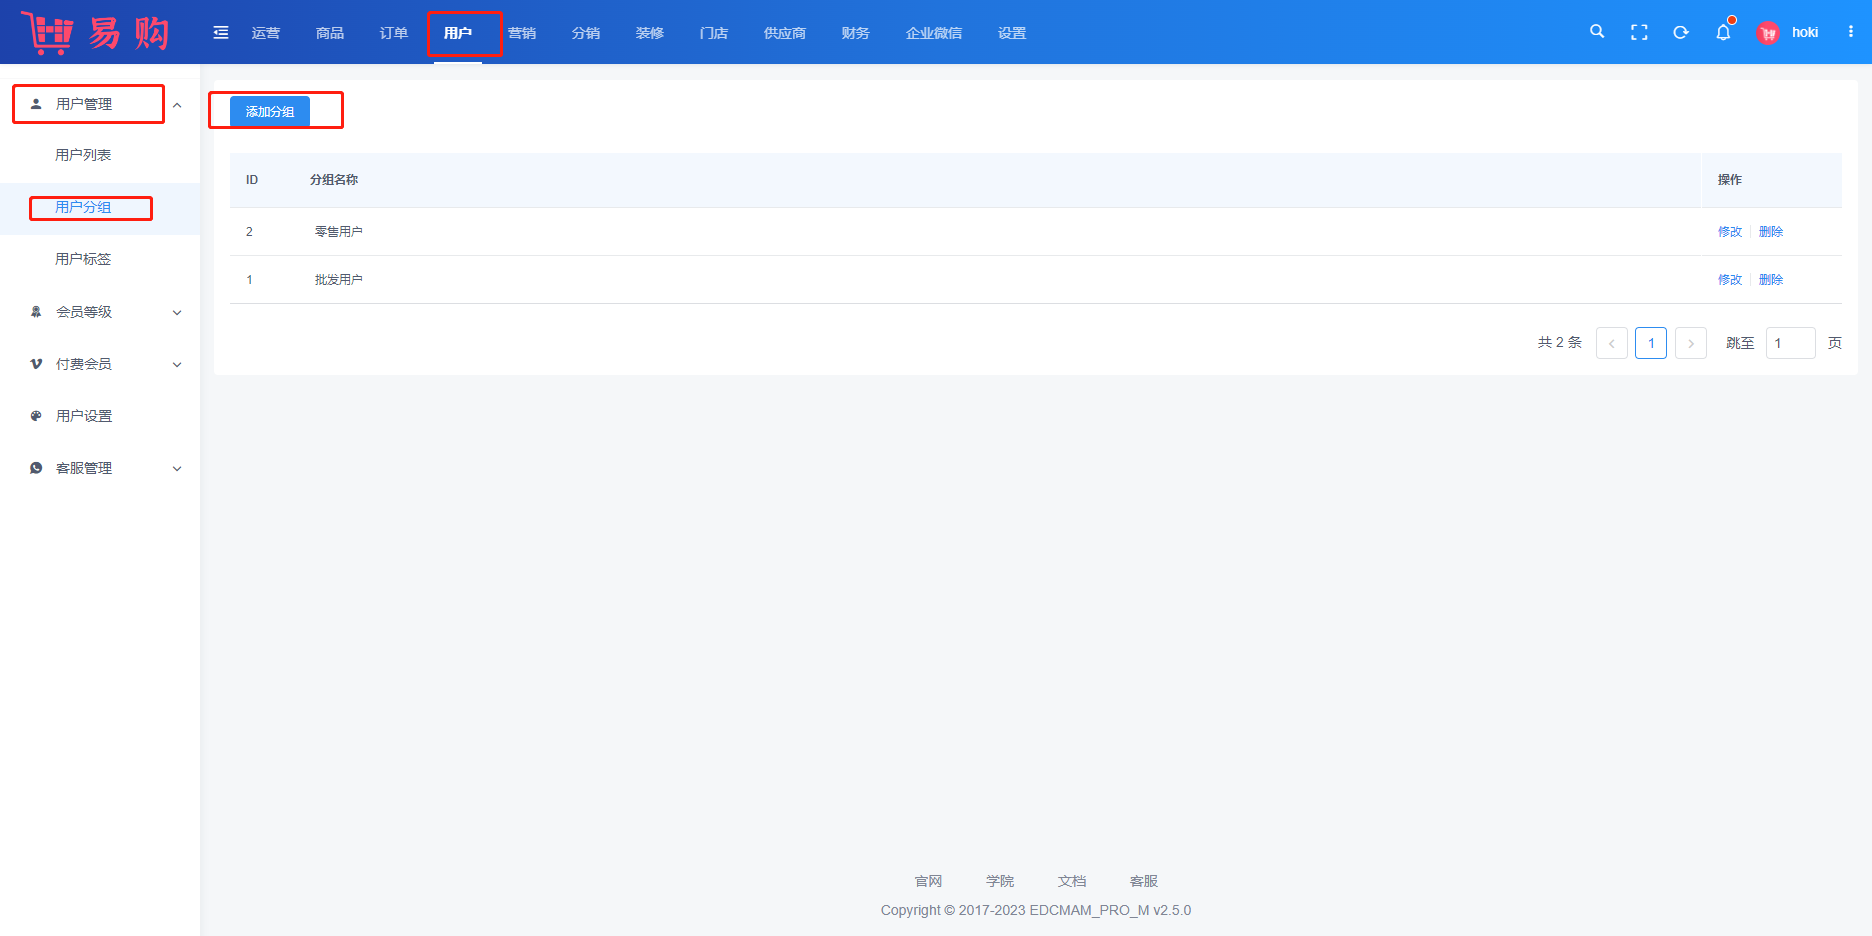Click the 添加分组 button

click(x=270, y=111)
